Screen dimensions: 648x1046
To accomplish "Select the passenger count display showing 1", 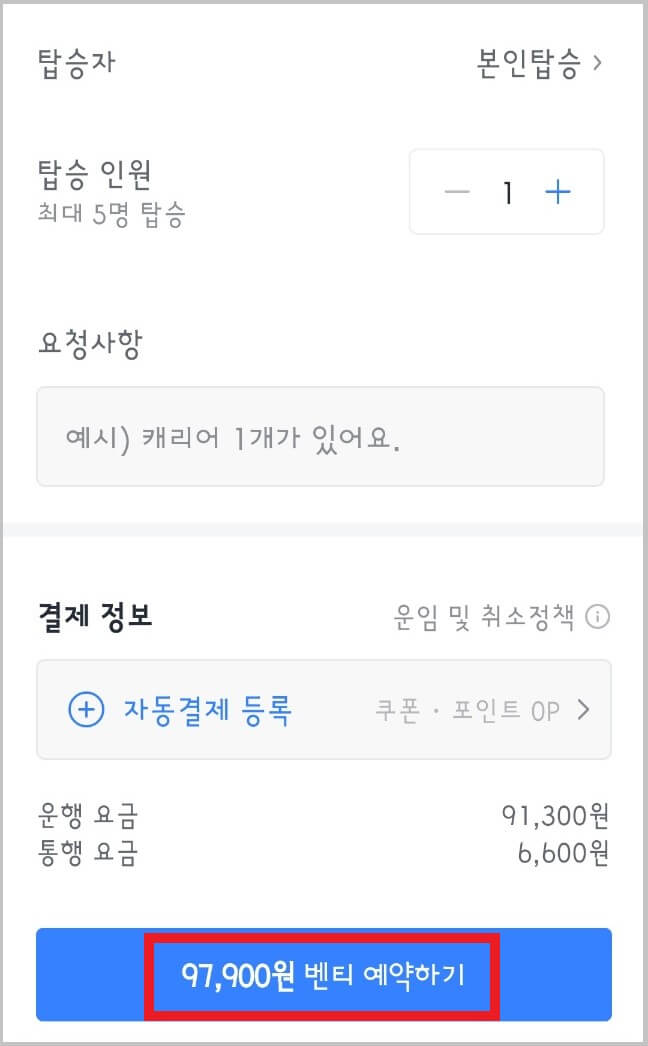I will pyautogui.click(x=508, y=191).
